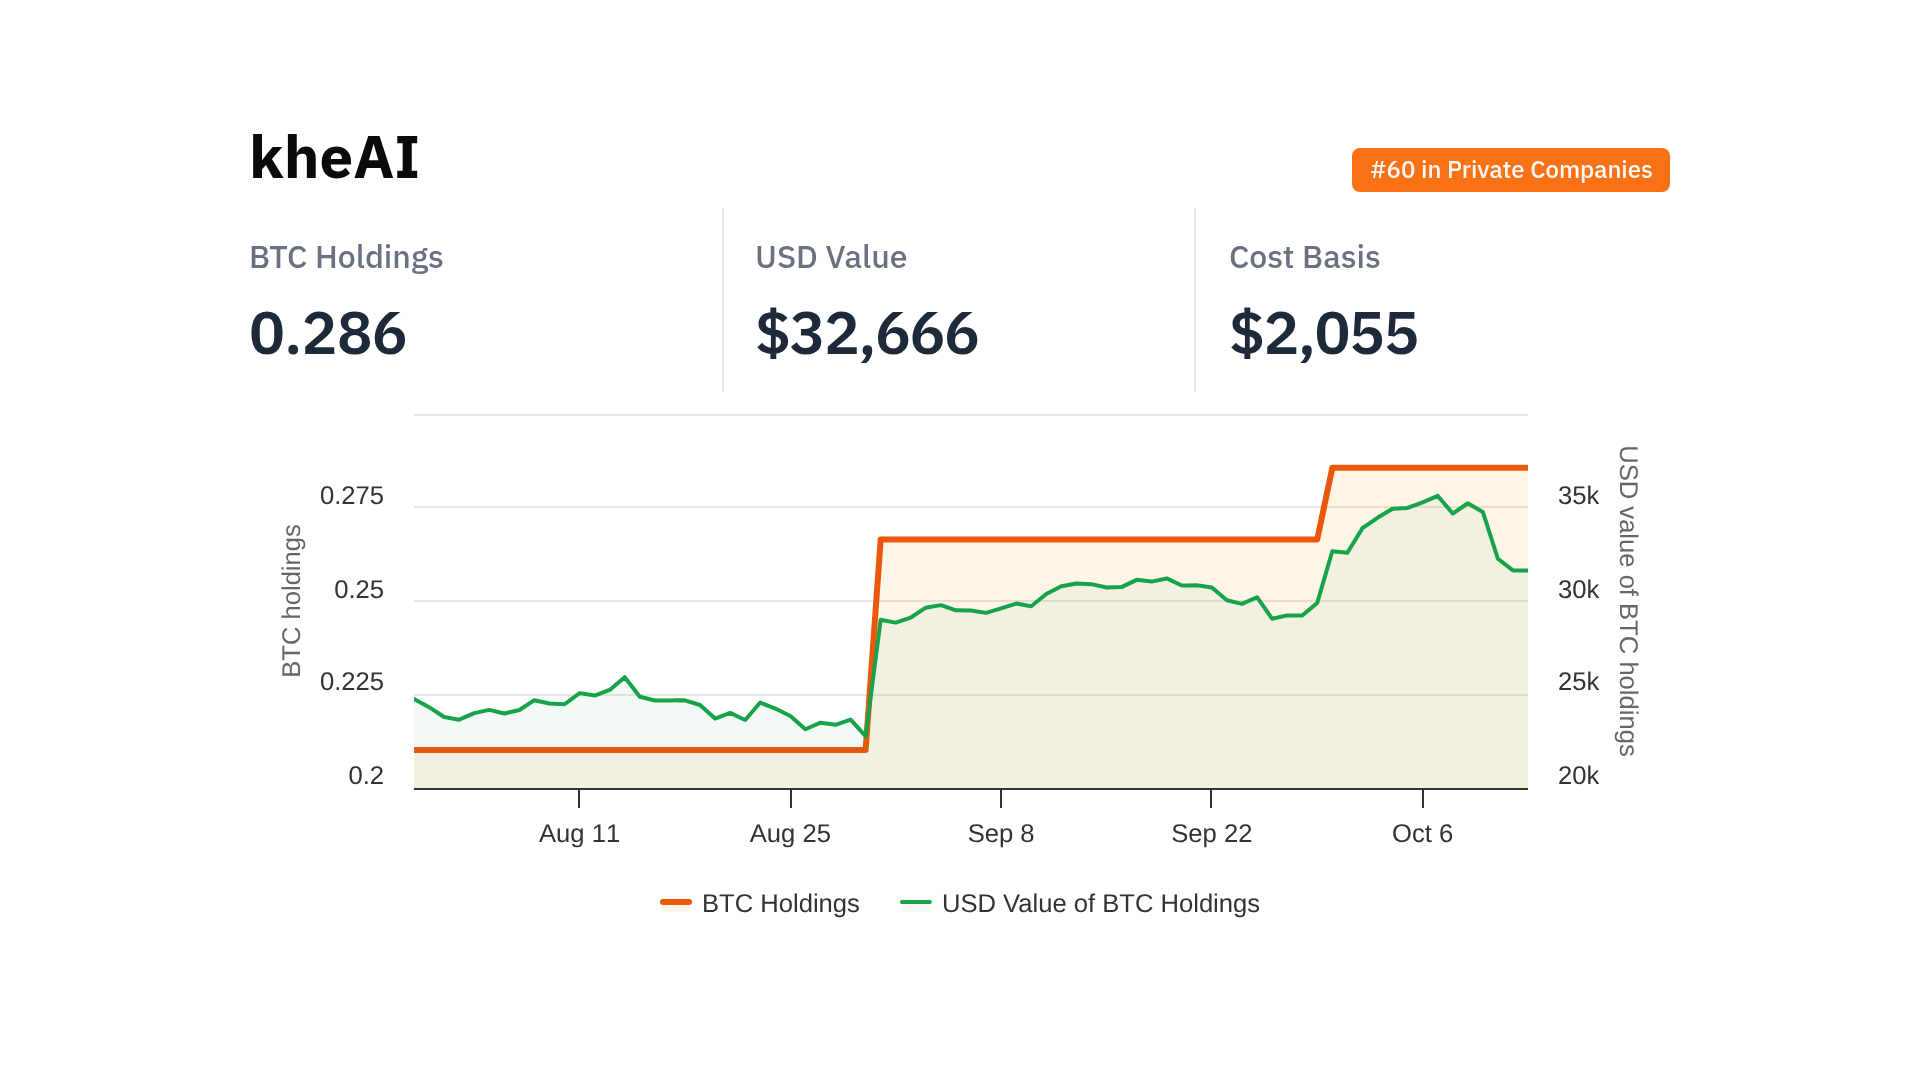
Task: Select the Sep 8 date label
Action: pos(1000,833)
